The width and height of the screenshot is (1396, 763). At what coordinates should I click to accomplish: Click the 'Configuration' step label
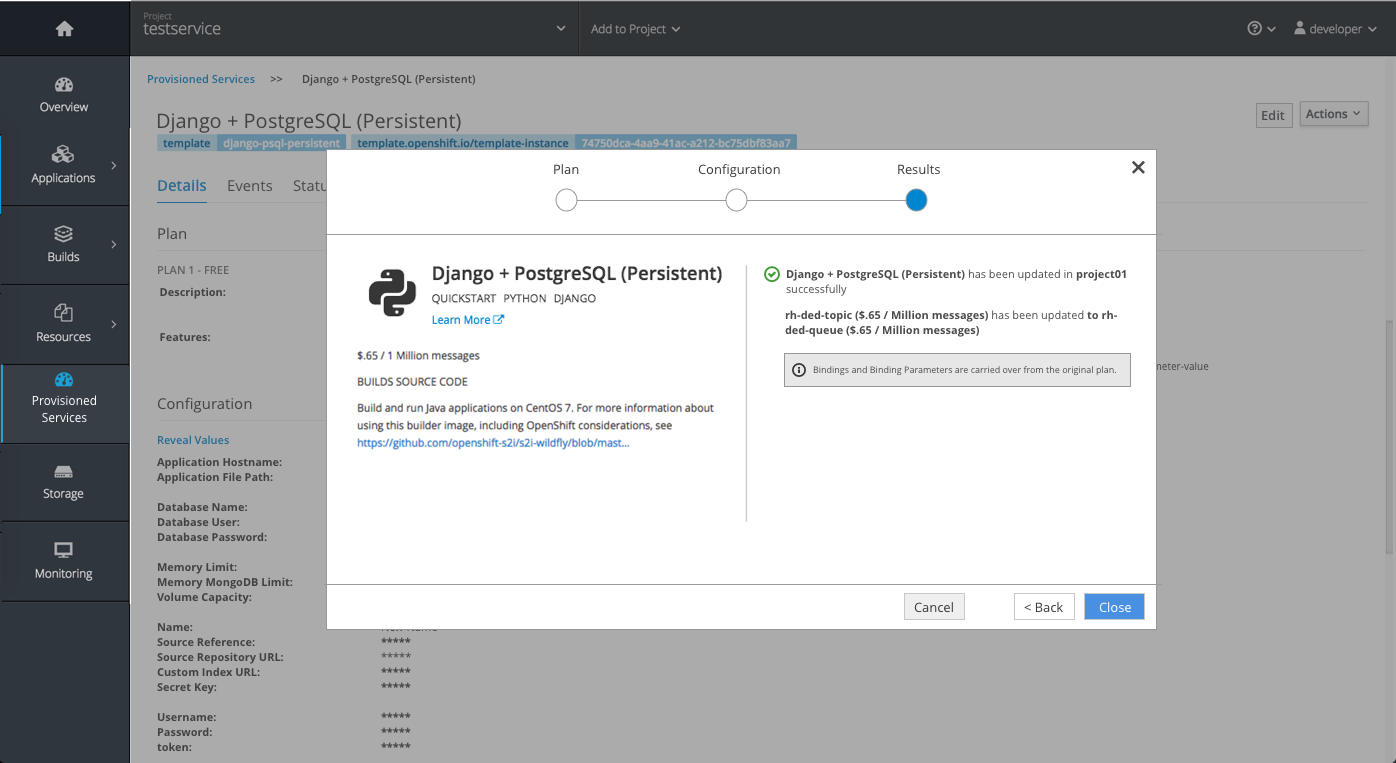click(x=739, y=170)
